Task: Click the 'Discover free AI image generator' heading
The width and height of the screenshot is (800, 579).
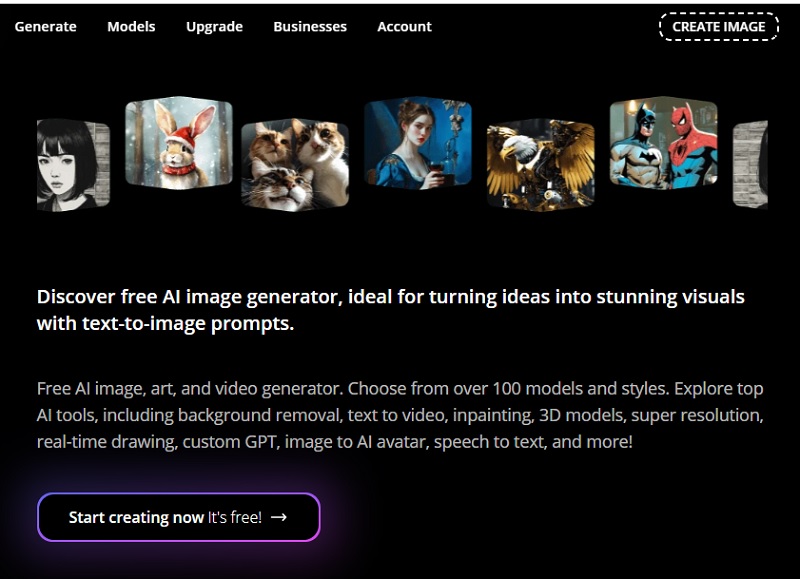Action: [x=390, y=310]
